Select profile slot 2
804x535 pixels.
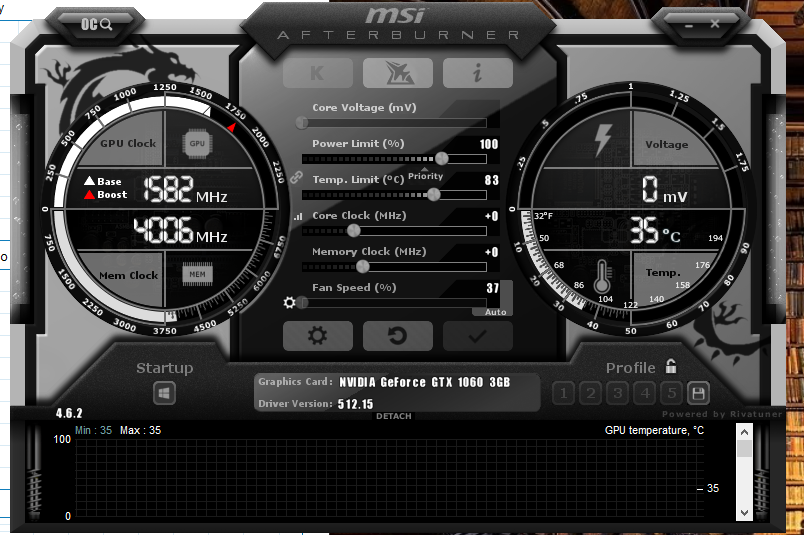[591, 393]
